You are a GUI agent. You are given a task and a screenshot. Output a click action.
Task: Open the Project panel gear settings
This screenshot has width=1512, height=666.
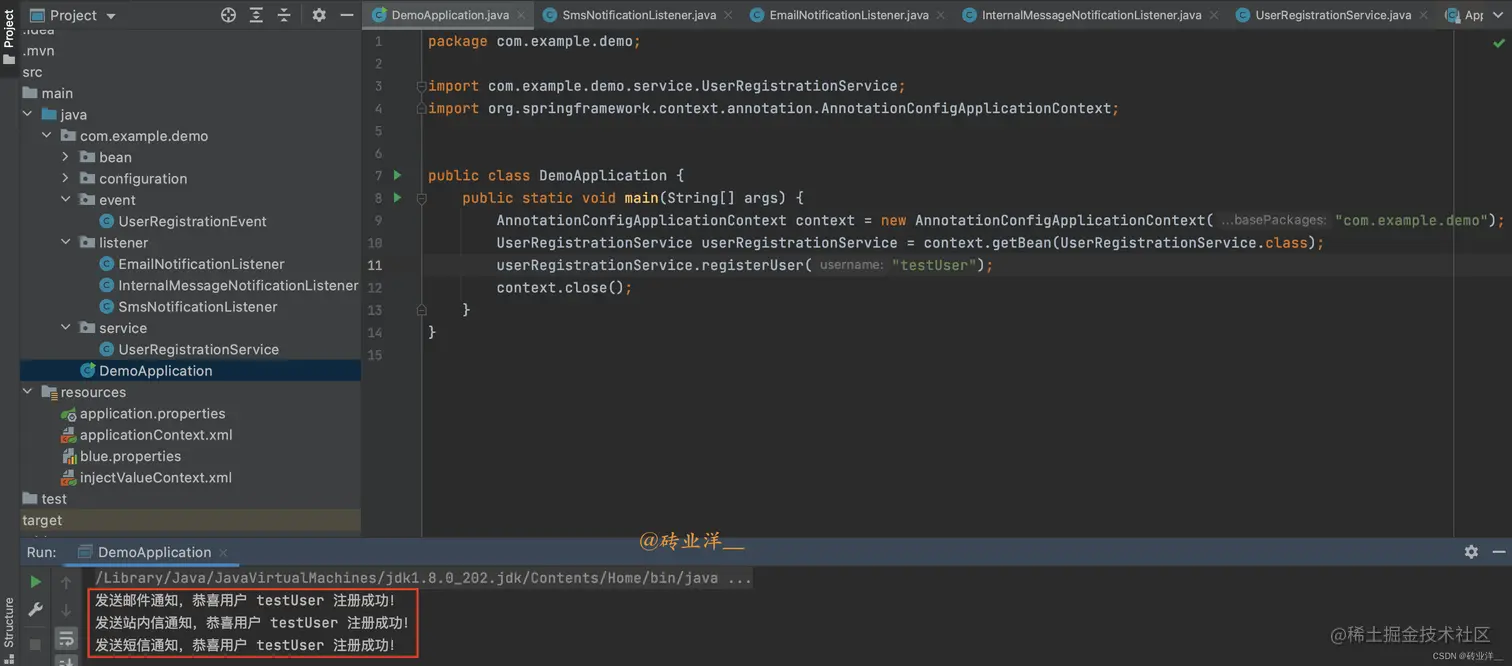point(319,15)
